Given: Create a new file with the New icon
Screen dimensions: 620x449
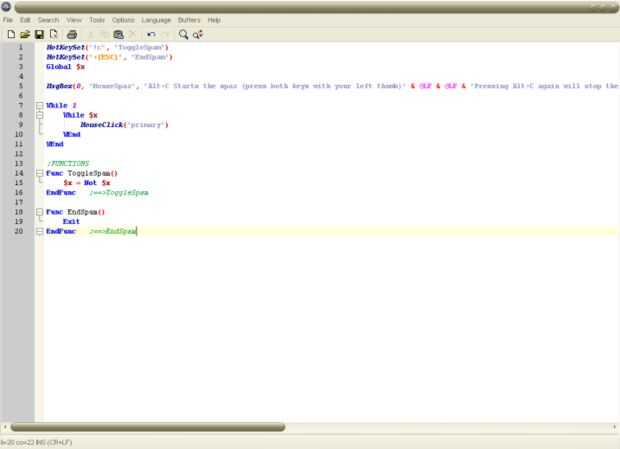Looking at the screenshot, I should (11, 34).
